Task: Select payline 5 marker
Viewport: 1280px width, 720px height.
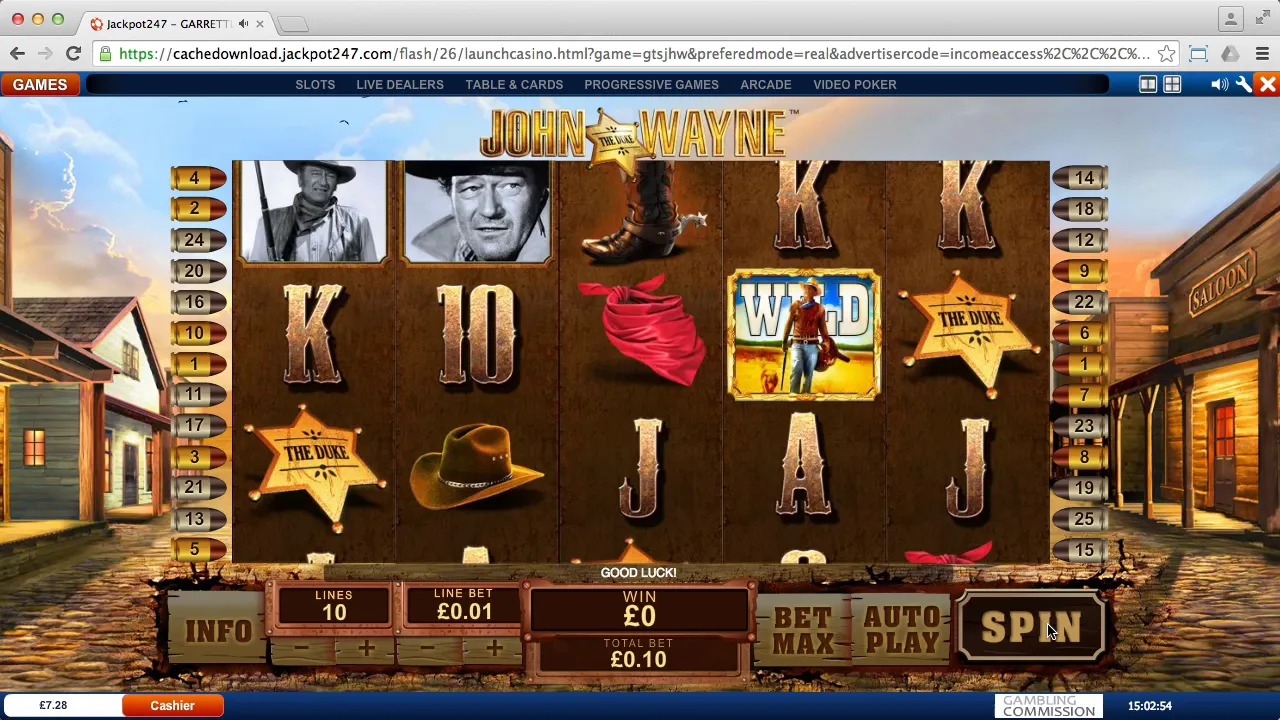Action: pyautogui.click(x=197, y=550)
